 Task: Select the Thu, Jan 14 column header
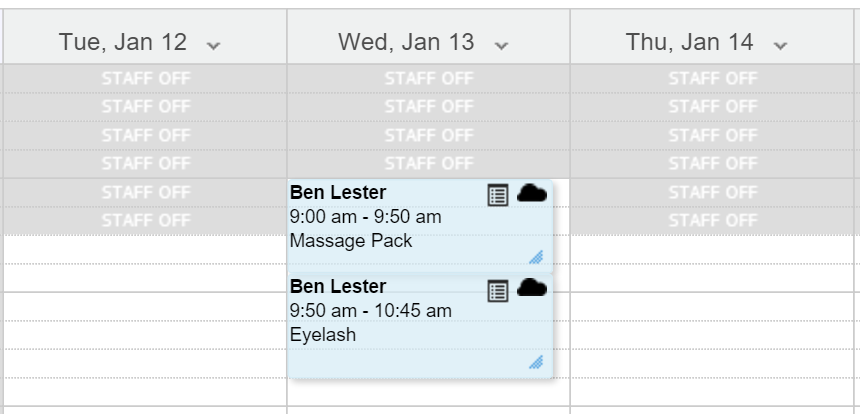(712, 36)
